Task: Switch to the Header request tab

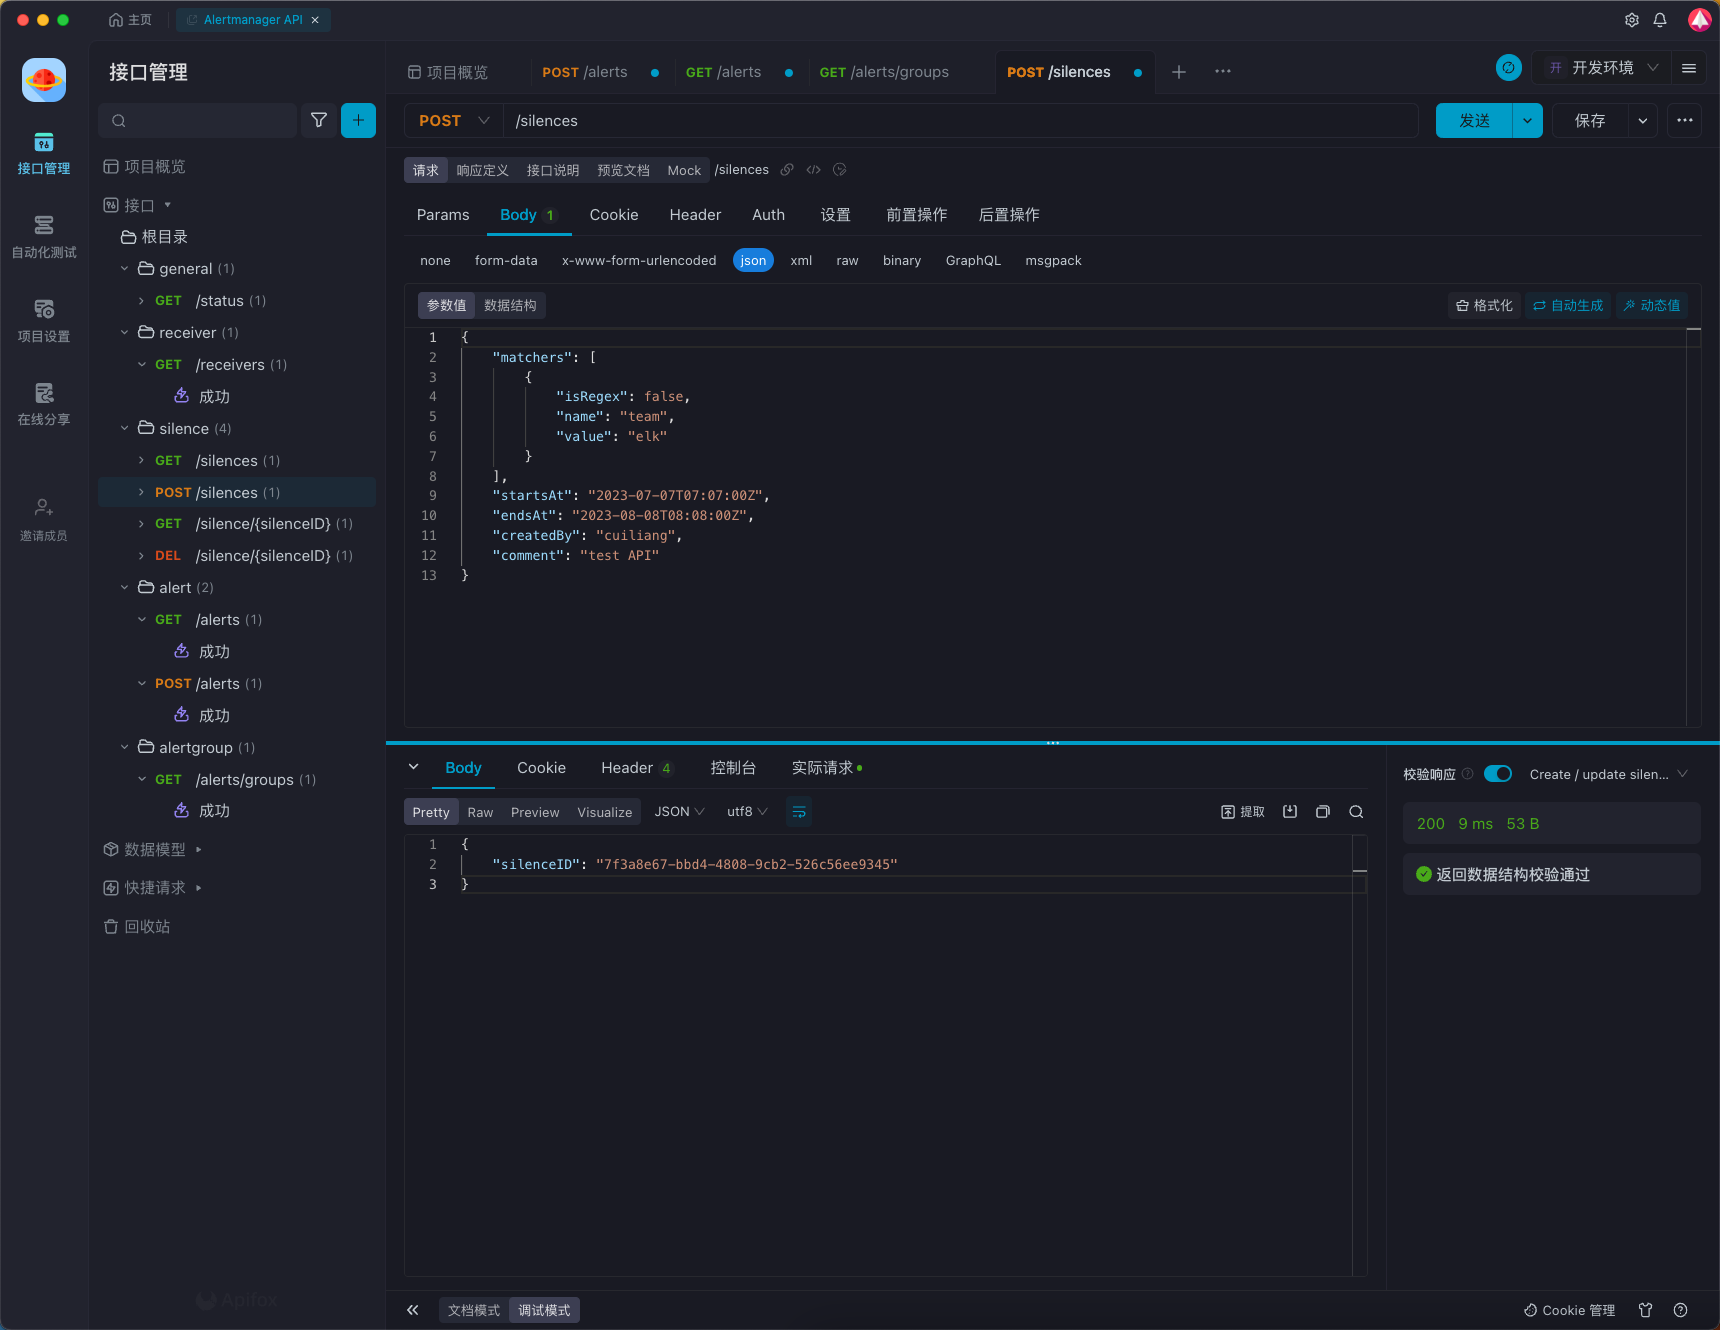Action: pyautogui.click(x=695, y=215)
